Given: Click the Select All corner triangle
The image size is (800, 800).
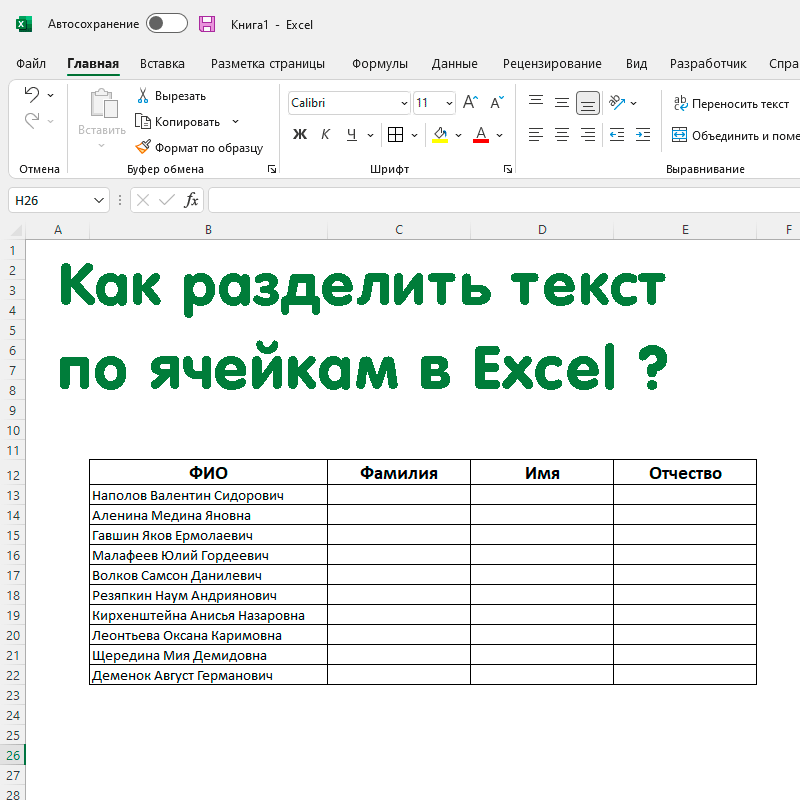Looking at the screenshot, I should (x=16, y=230).
